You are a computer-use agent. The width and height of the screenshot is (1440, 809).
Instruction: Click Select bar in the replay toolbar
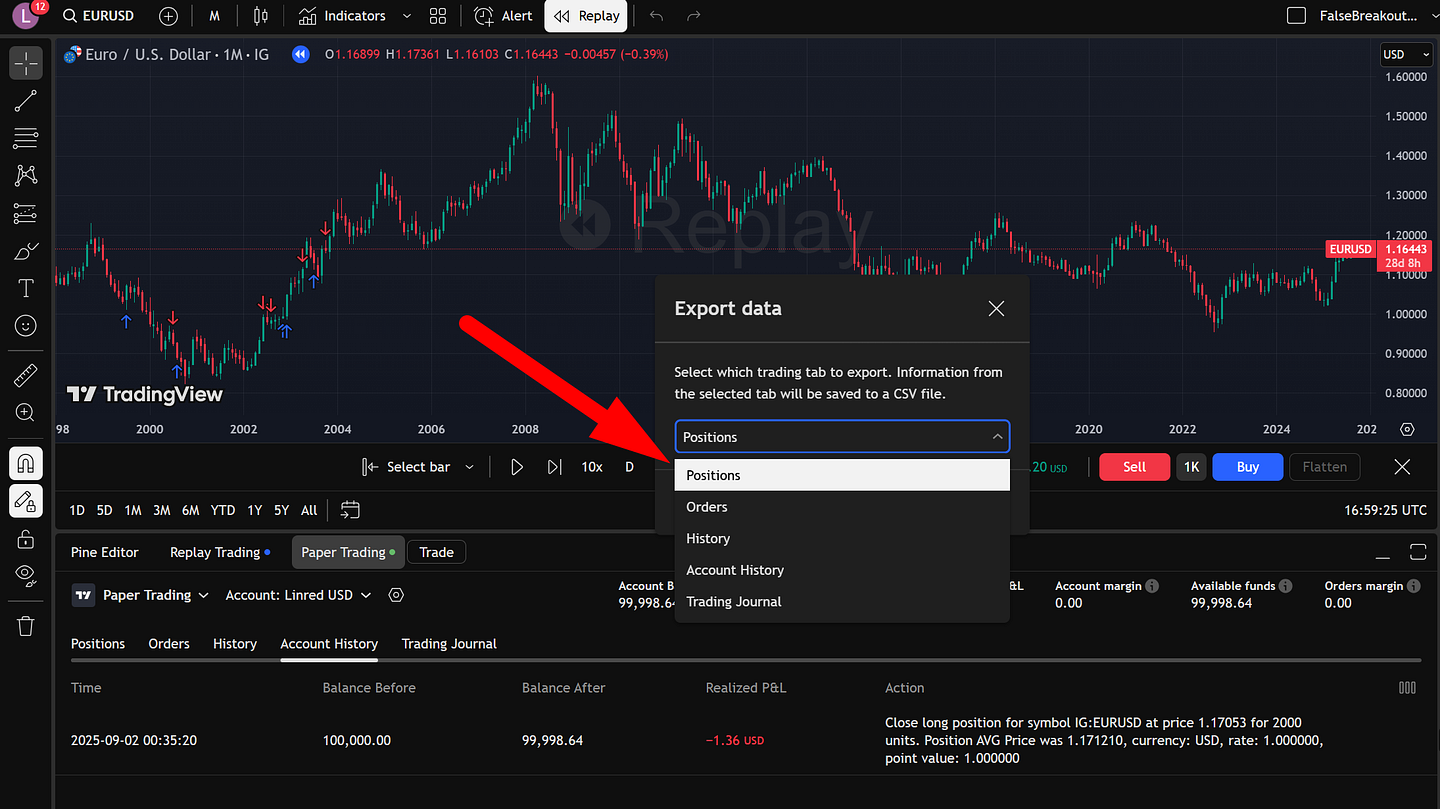406,467
